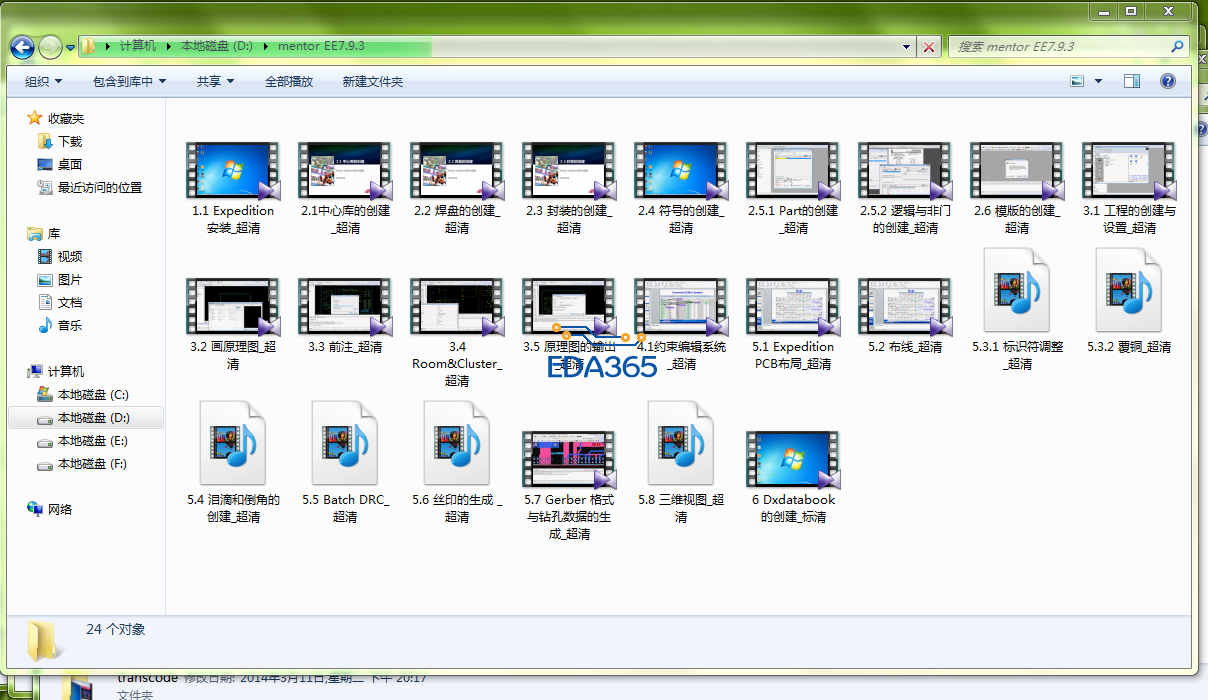Image resolution: width=1208 pixels, height=700 pixels.
Task: Click the 新建文件夹 button
Action: [x=373, y=81]
